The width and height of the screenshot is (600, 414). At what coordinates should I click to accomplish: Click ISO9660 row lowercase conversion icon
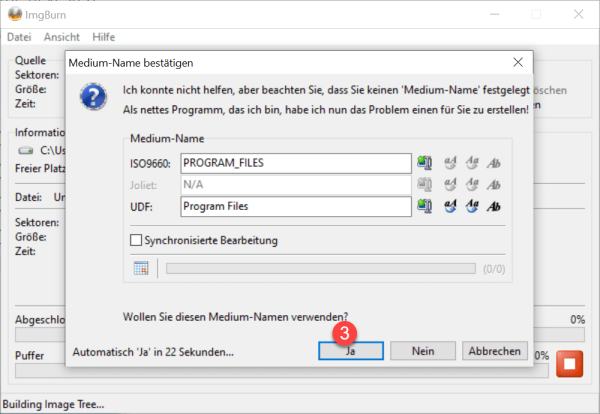point(450,163)
